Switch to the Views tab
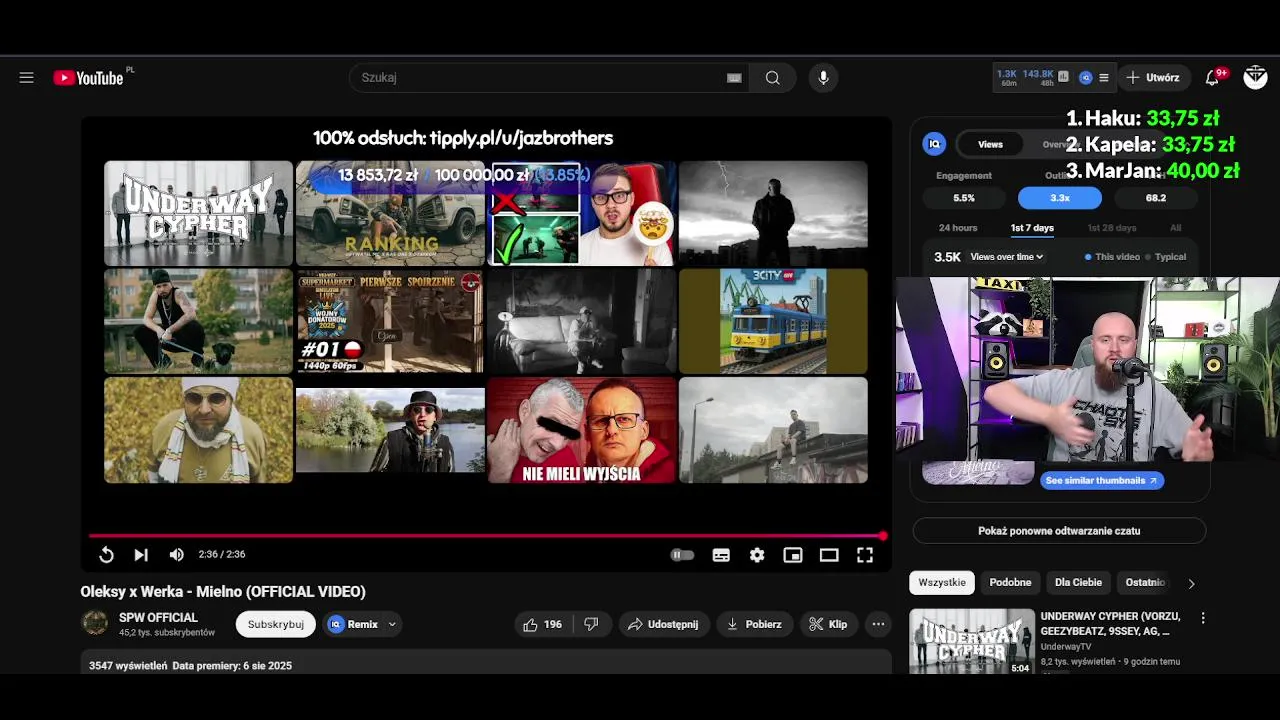The height and width of the screenshot is (720, 1280). pyautogui.click(x=990, y=144)
